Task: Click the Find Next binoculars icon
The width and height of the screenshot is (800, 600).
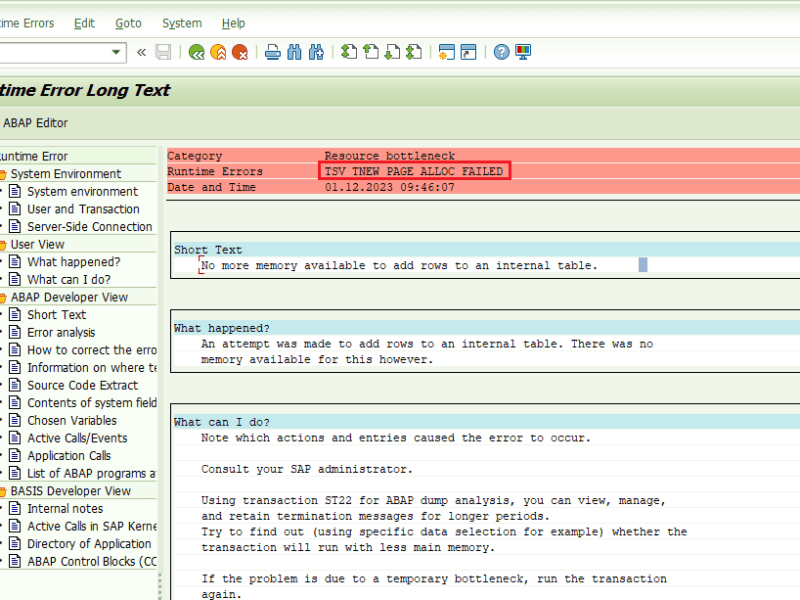Action: tap(316, 52)
